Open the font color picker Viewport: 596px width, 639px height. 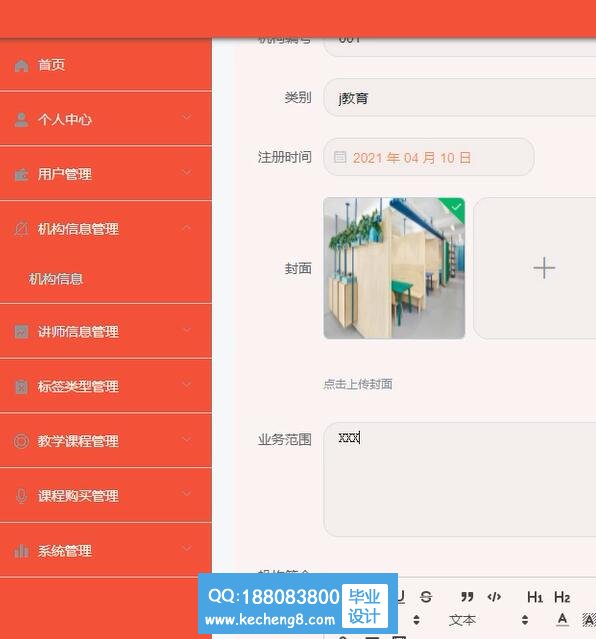point(563,619)
